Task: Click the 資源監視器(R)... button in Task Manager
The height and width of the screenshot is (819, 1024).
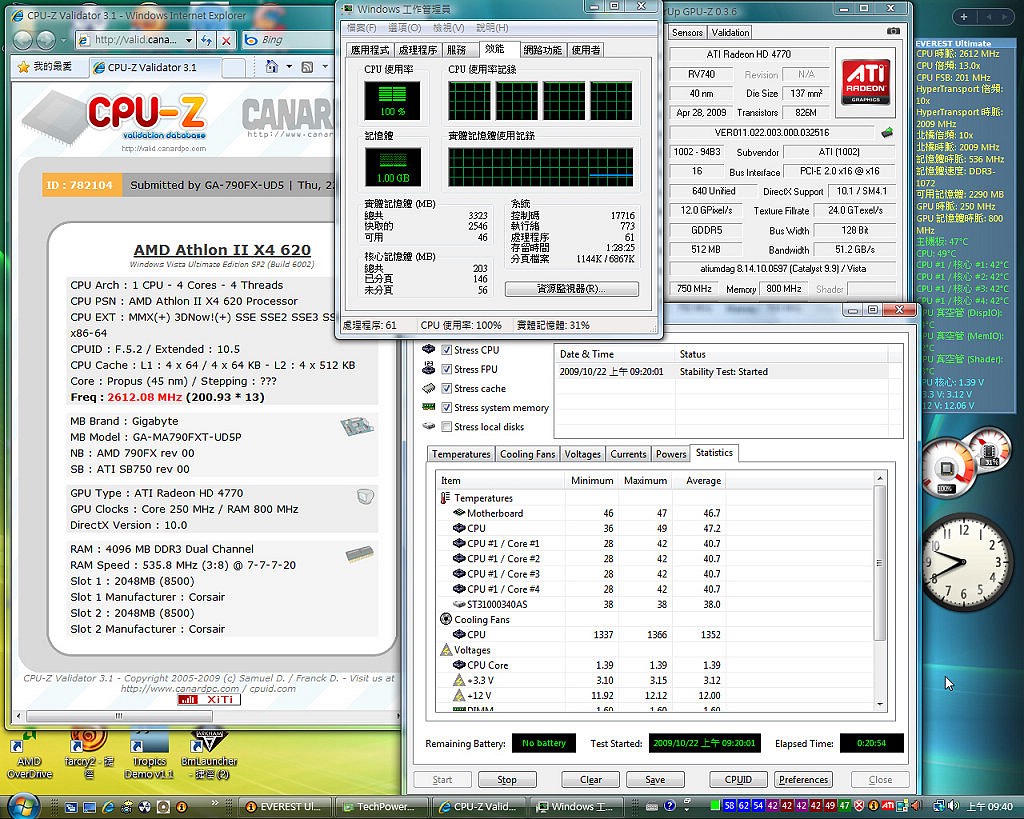Action: (x=571, y=289)
